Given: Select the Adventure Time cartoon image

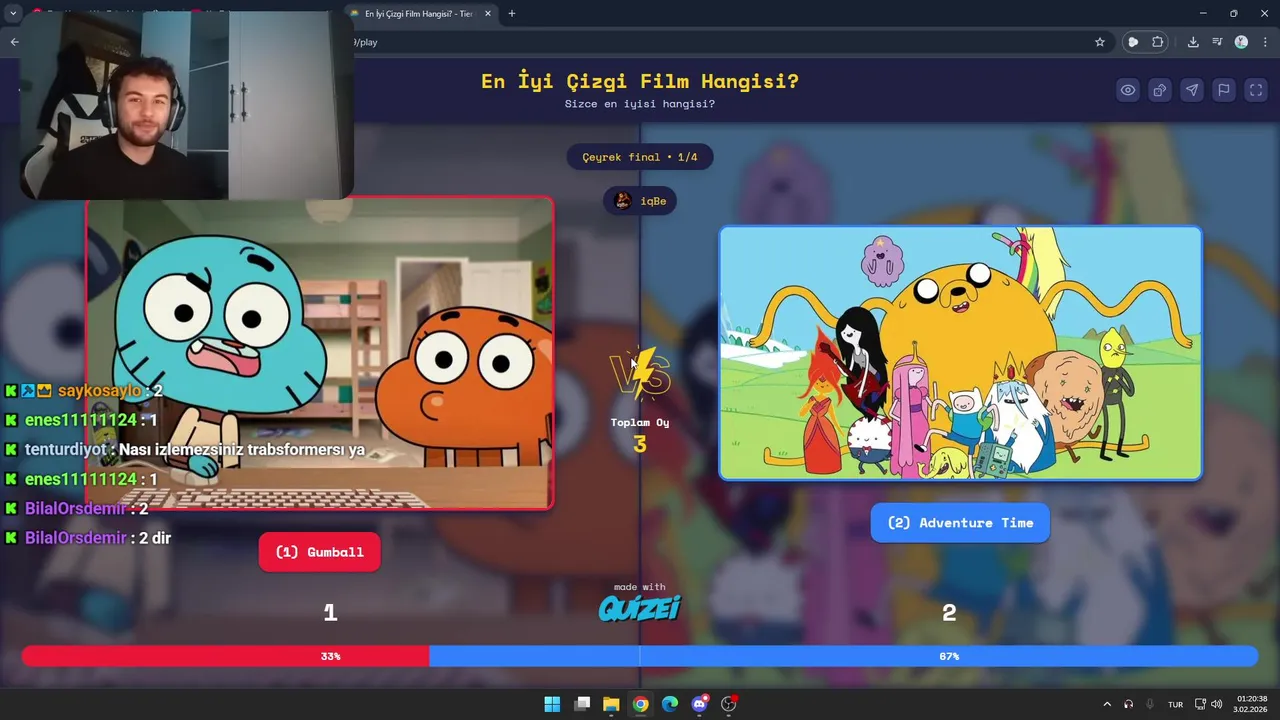Looking at the screenshot, I should [960, 353].
